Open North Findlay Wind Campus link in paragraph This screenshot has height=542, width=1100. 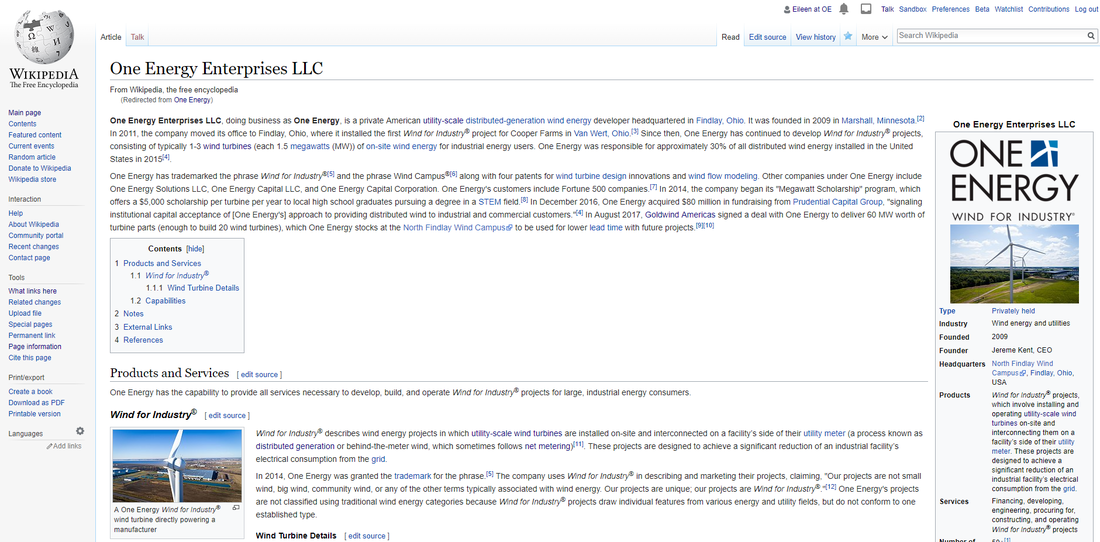[x=457, y=228]
